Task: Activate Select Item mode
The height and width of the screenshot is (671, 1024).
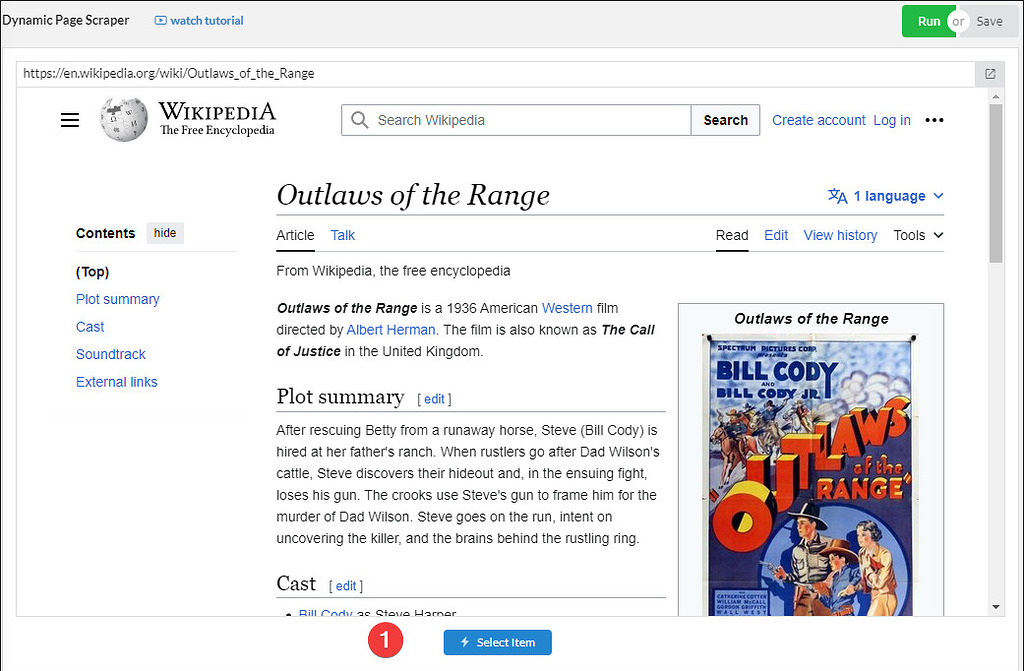Action: click(x=497, y=643)
